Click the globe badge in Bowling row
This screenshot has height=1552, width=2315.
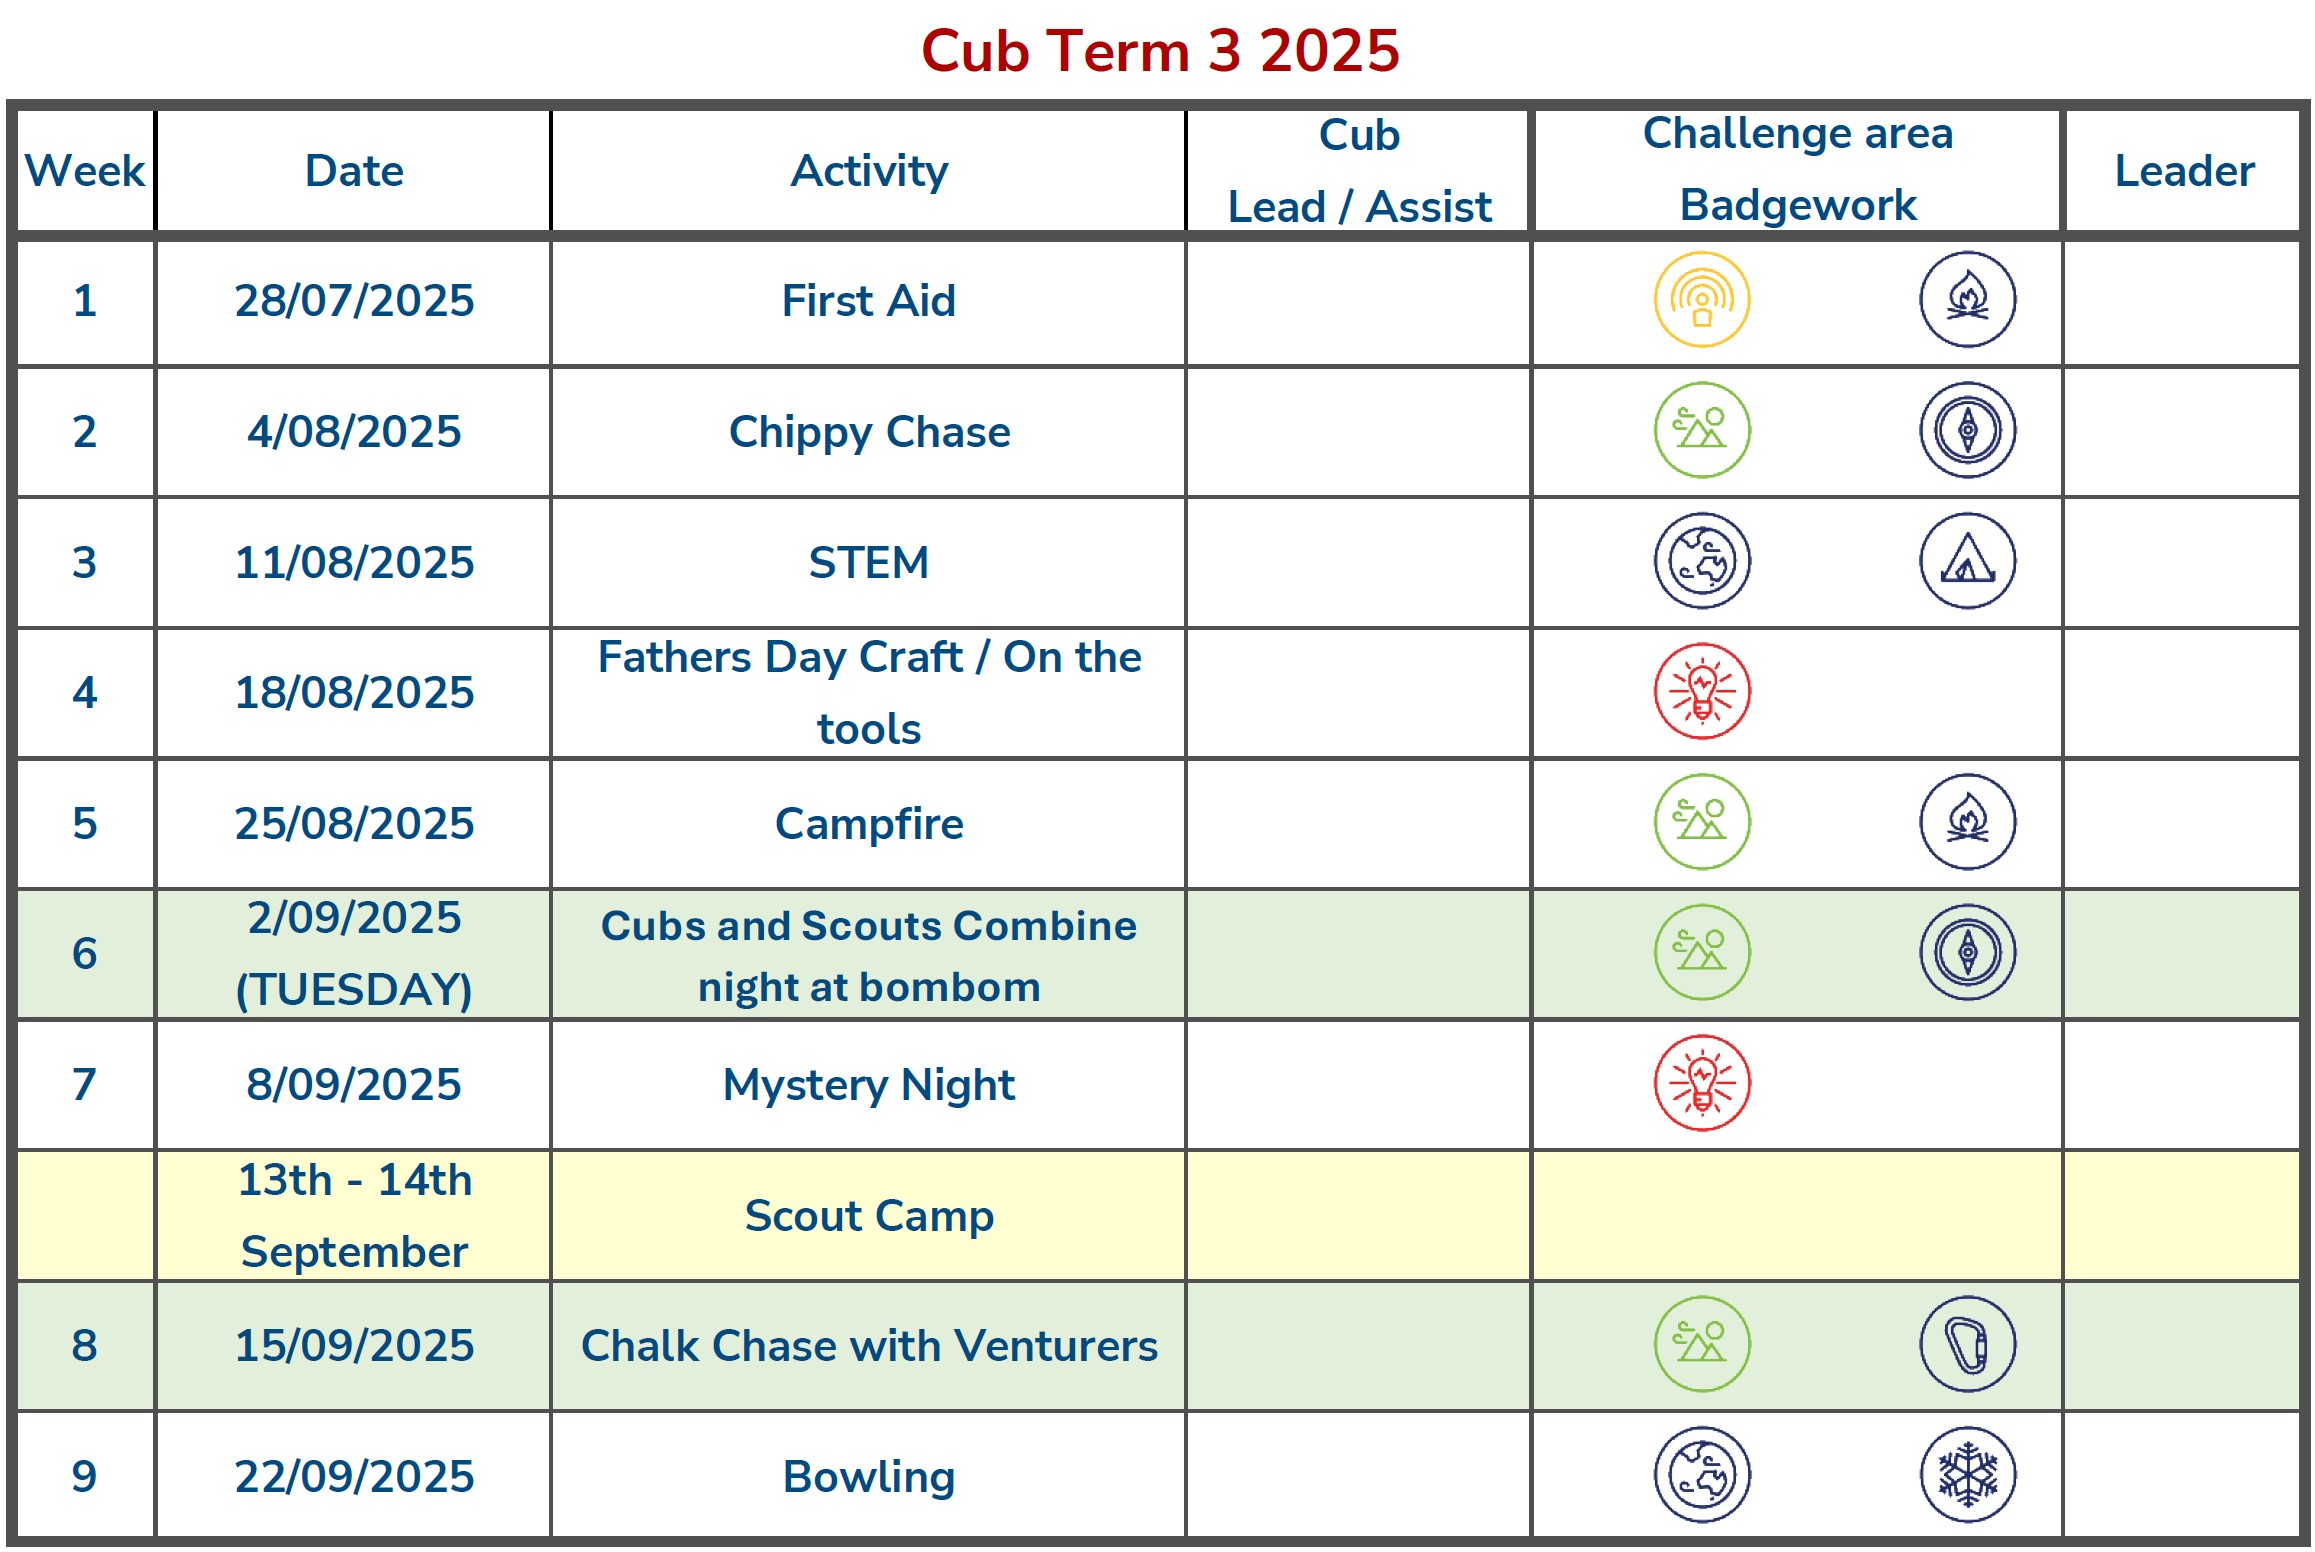[x=1701, y=1475]
